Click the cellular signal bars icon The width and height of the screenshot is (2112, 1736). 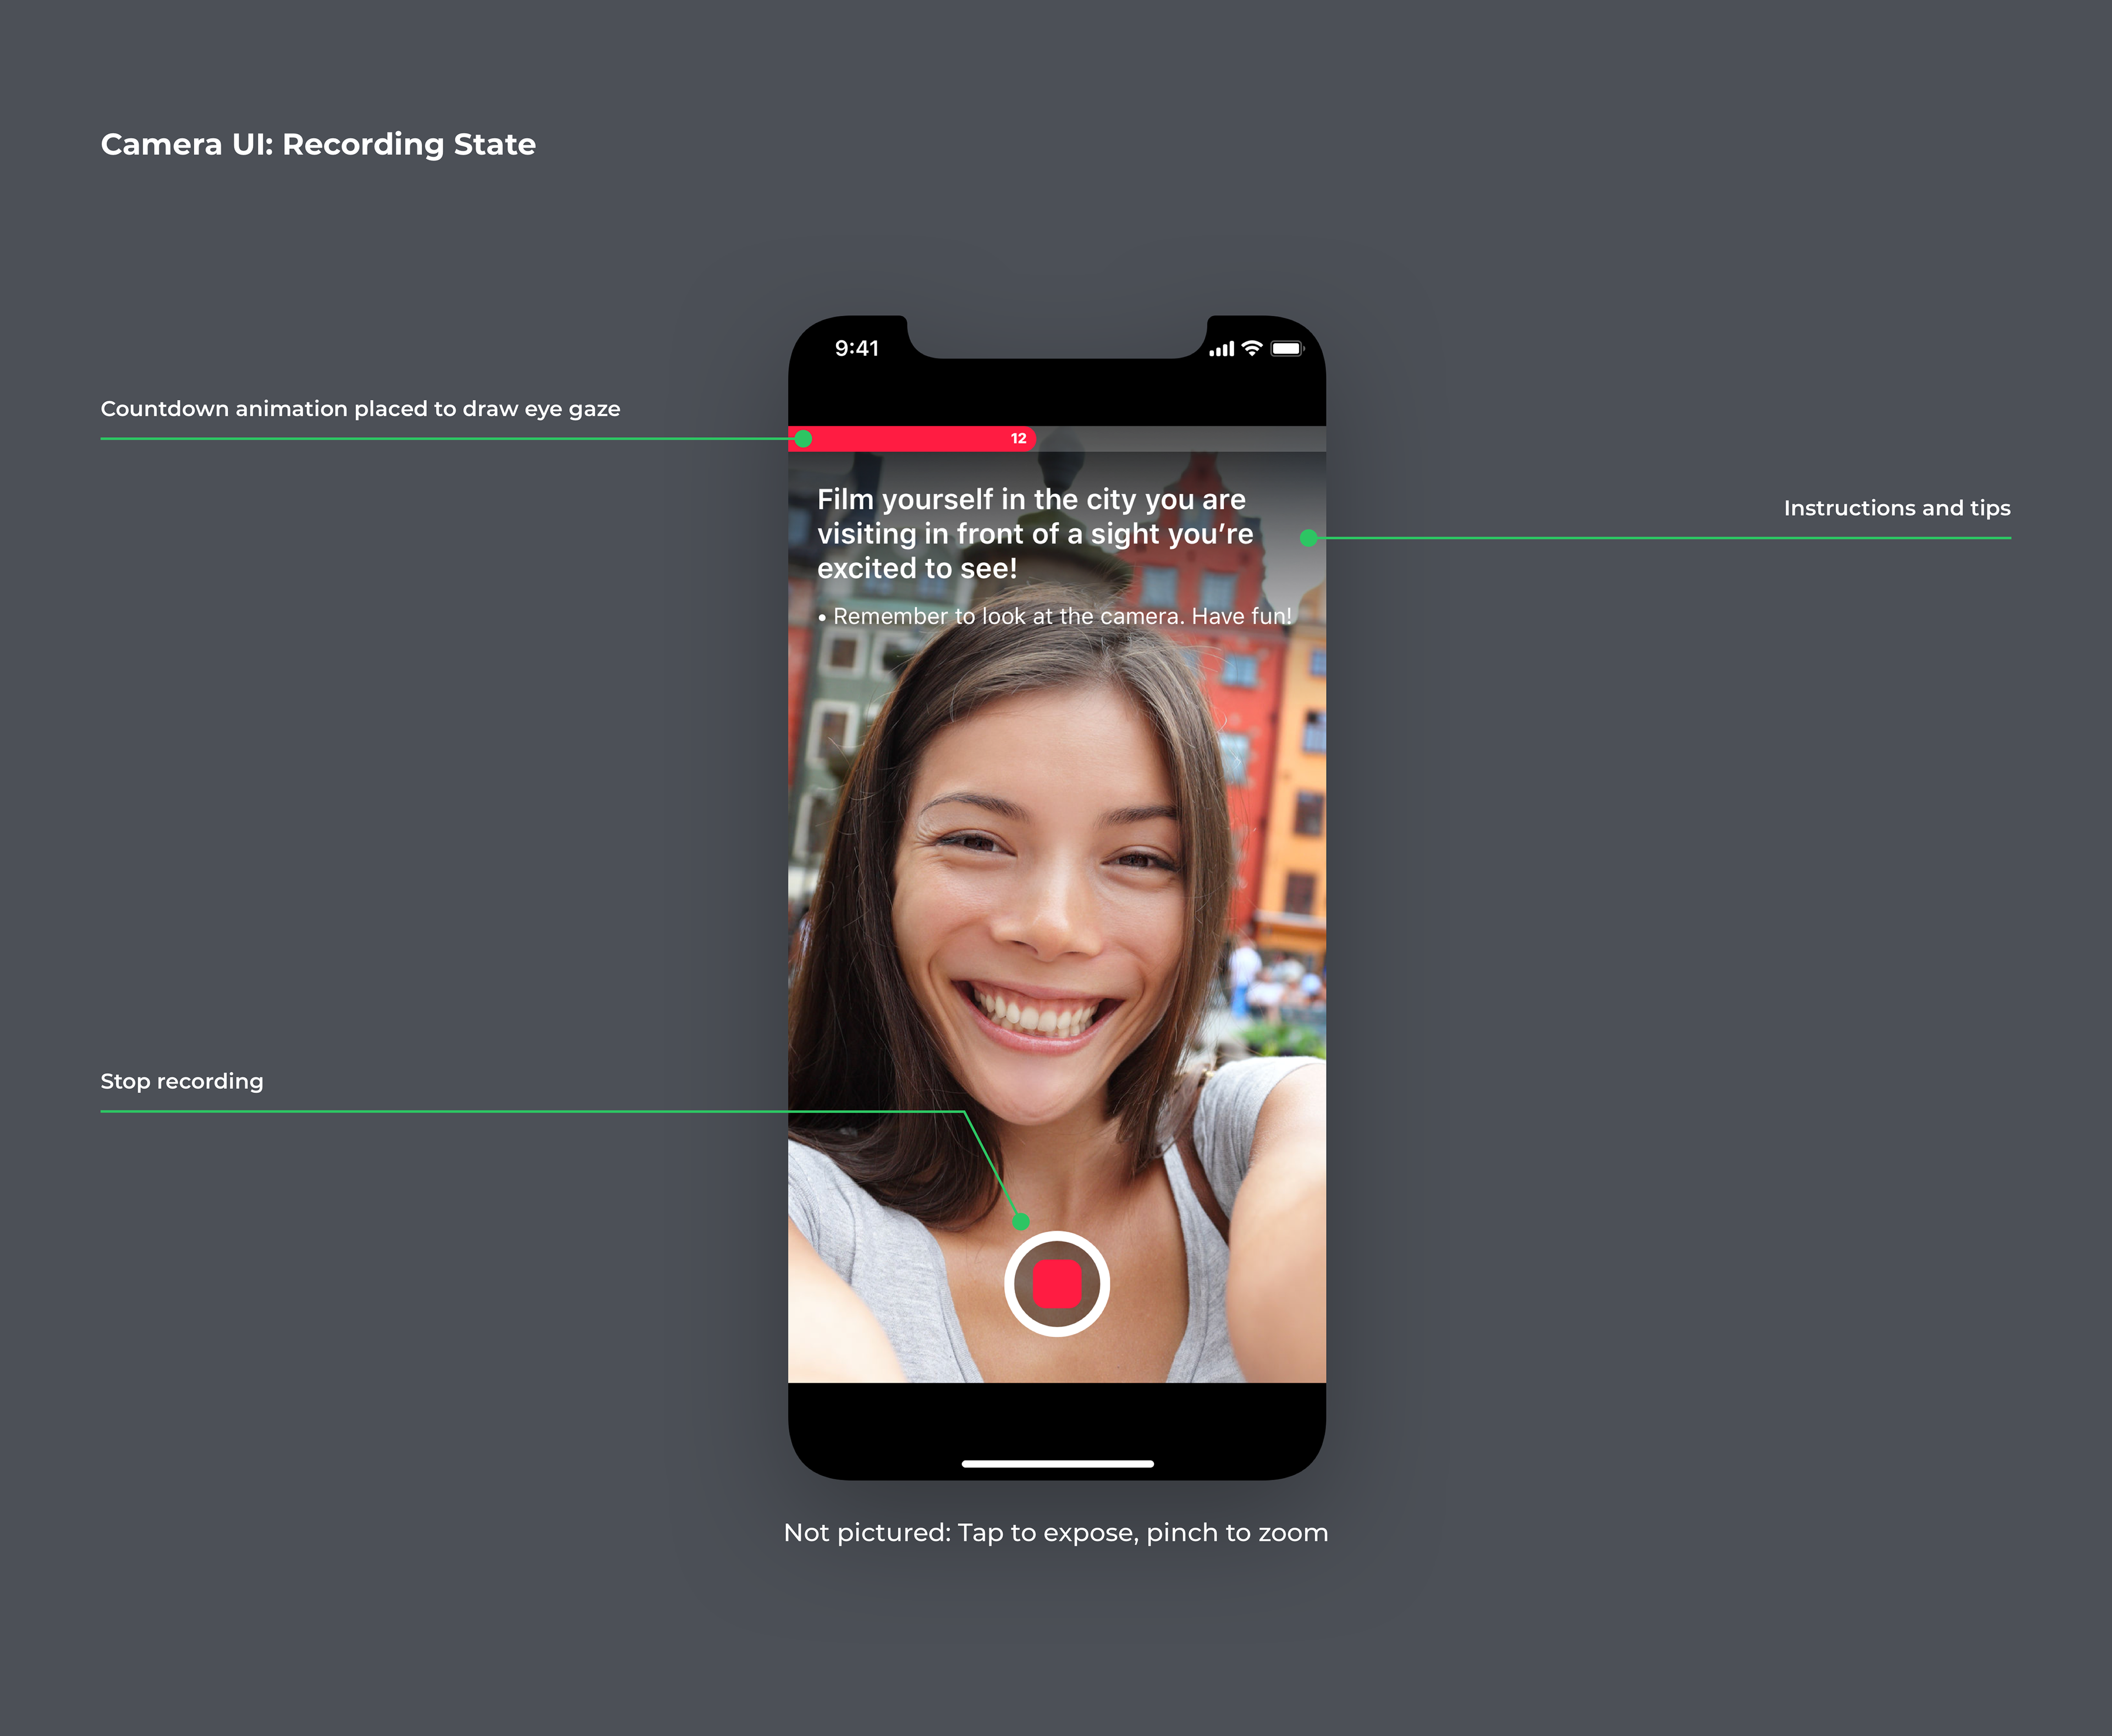(x=1221, y=349)
